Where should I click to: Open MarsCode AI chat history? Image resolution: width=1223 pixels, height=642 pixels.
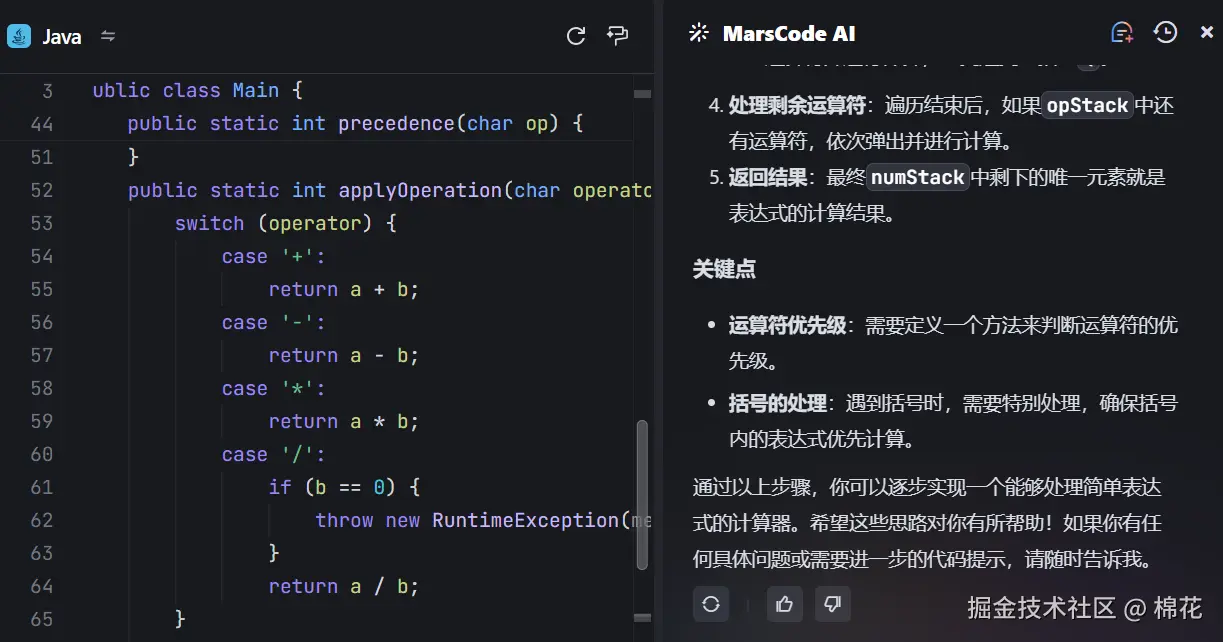[x=1164, y=32]
